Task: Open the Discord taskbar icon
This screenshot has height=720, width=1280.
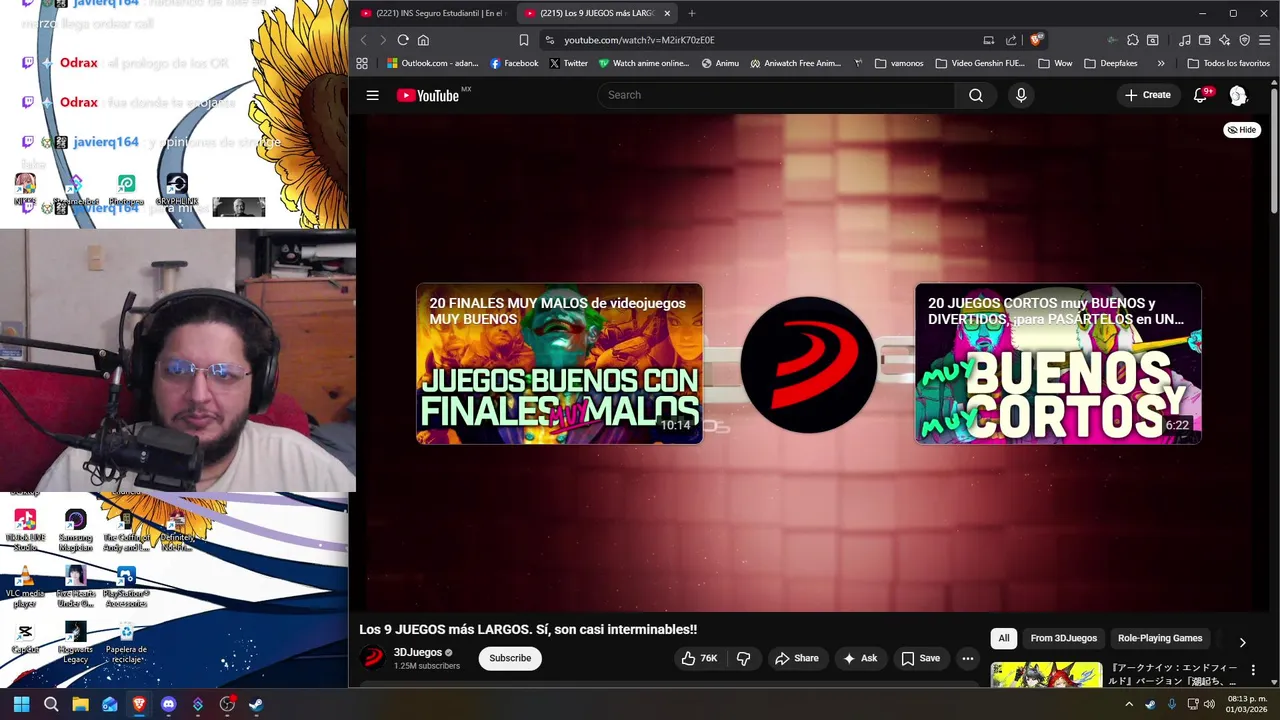Action: (168, 704)
